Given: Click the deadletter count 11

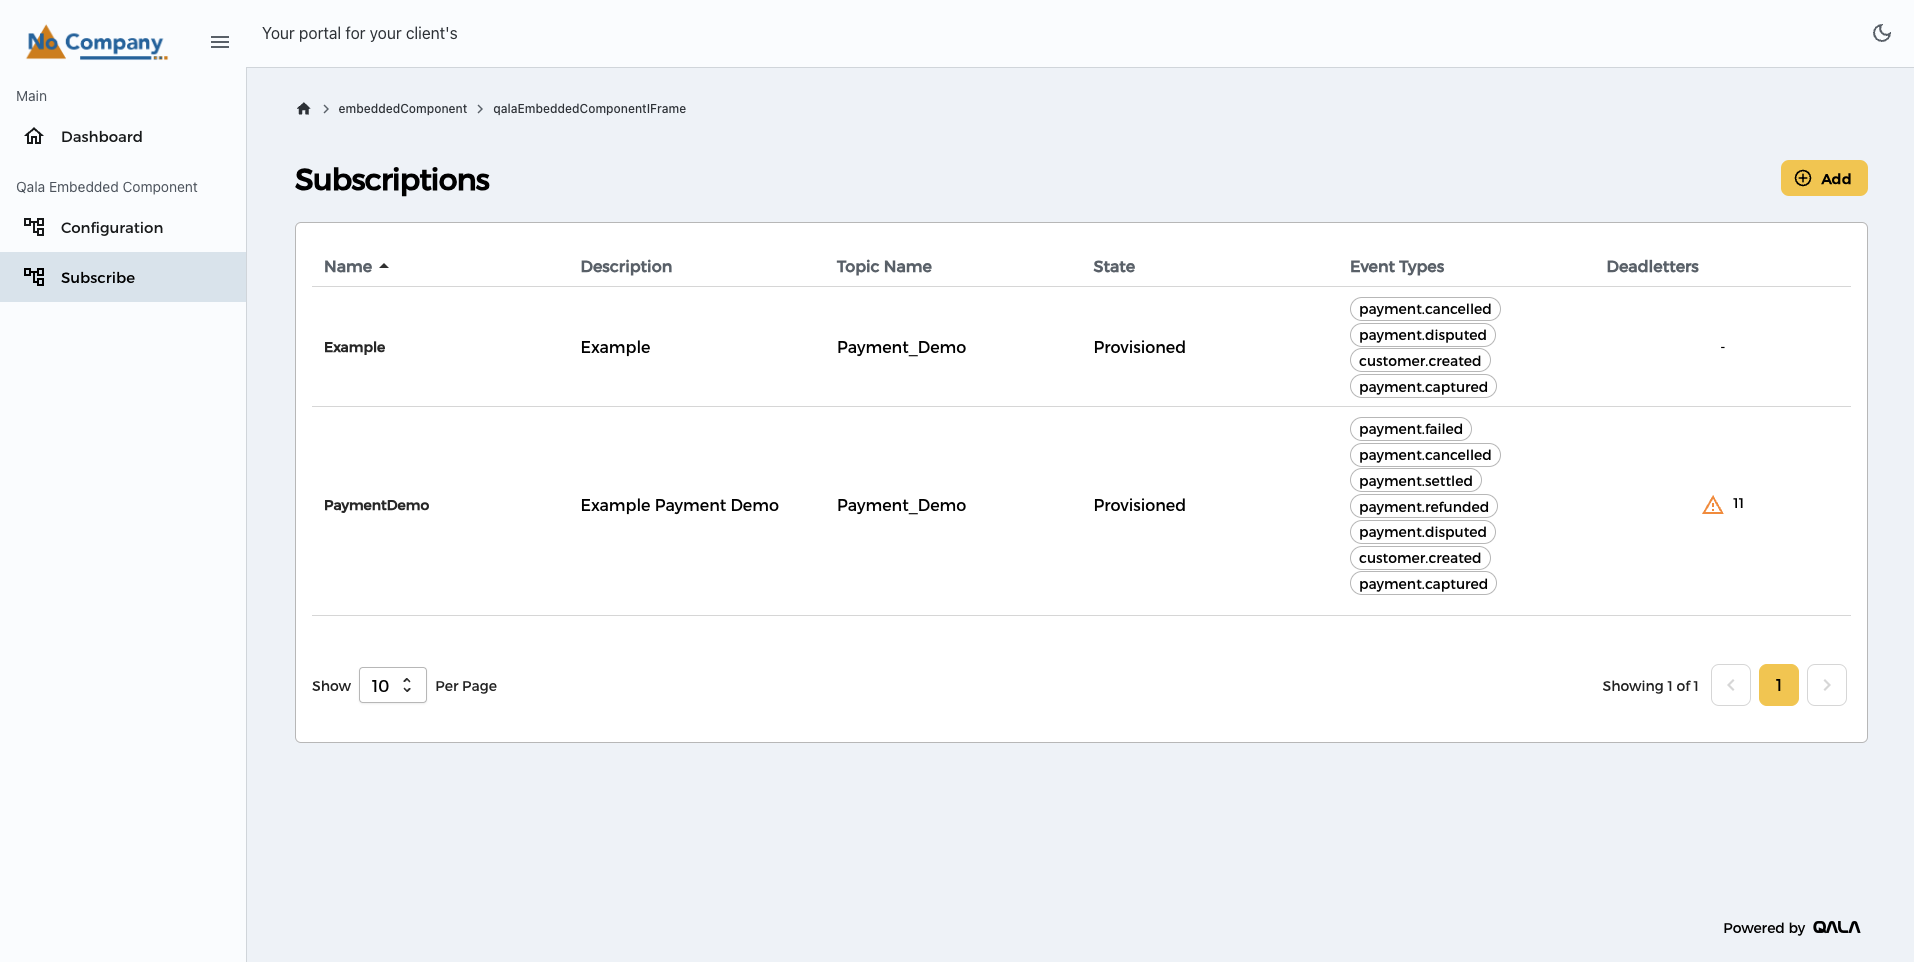Looking at the screenshot, I should point(1738,503).
